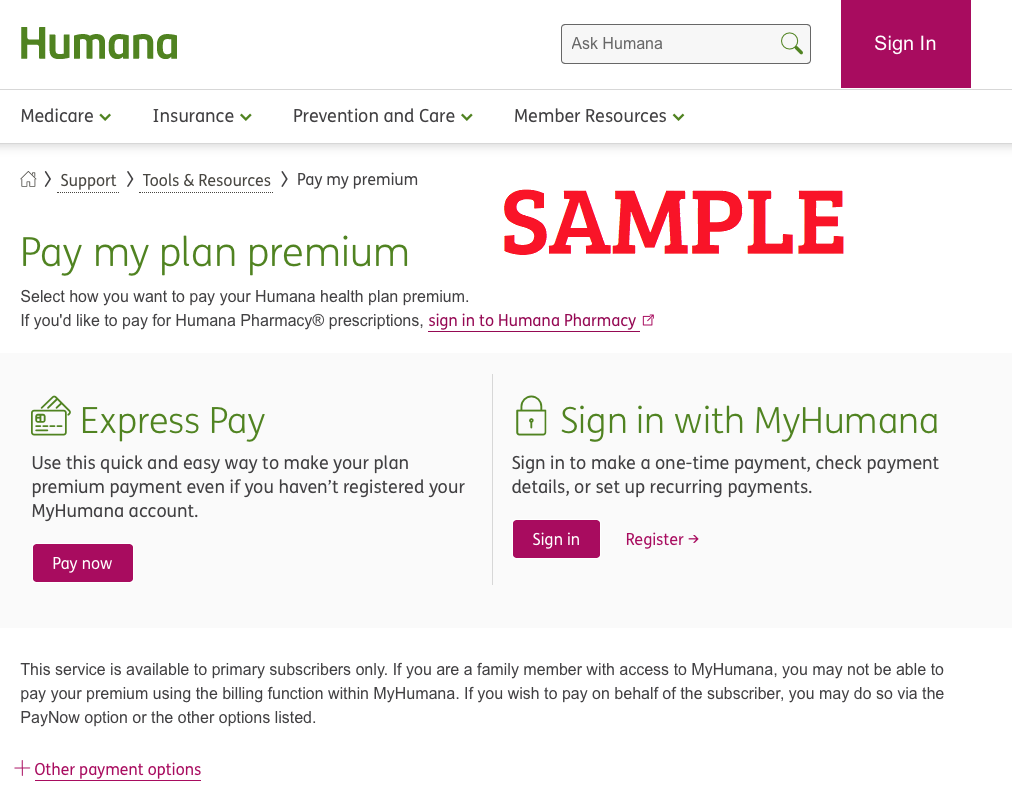Click the Humana logo
The image size is (1012, 792).
pyautogui.click(x=99, y=43)
